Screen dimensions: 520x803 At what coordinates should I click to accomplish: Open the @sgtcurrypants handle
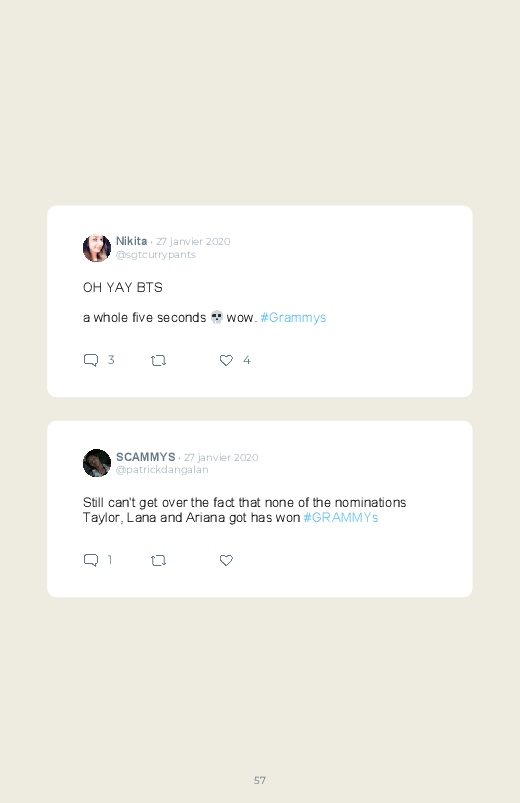(156, 255)
